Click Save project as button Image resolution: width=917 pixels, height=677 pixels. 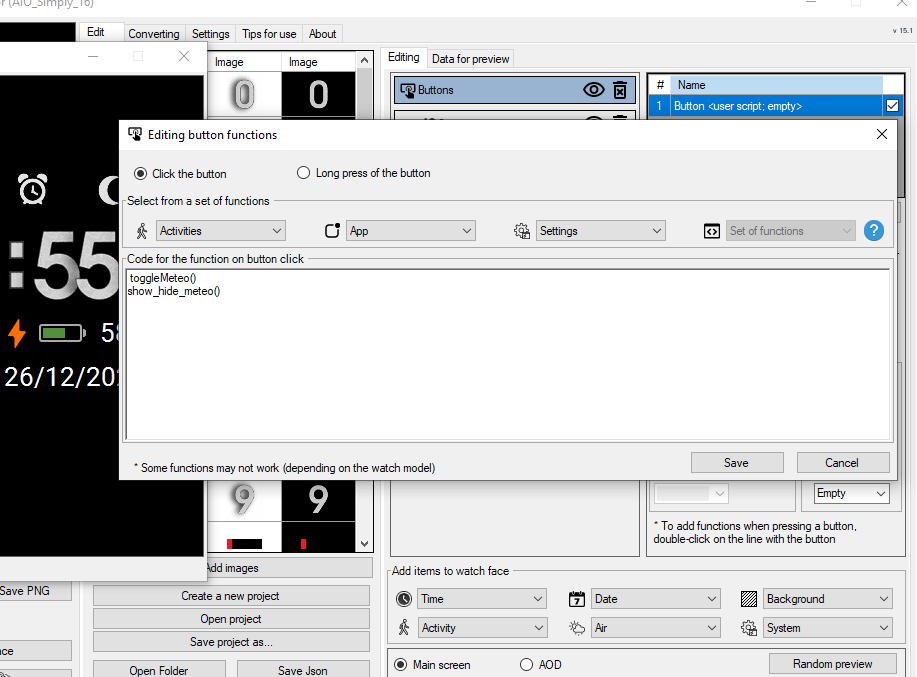coord(231,642)
